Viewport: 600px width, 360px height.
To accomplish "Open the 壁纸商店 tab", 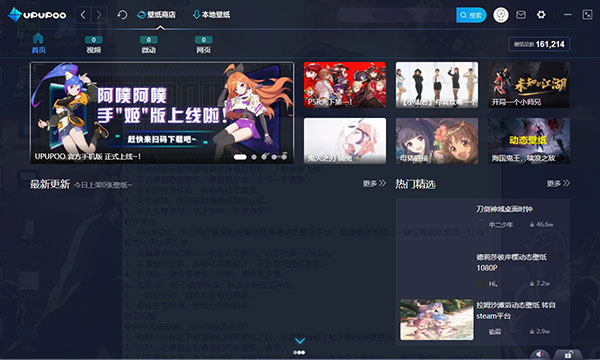I will [x=156, y=15].
